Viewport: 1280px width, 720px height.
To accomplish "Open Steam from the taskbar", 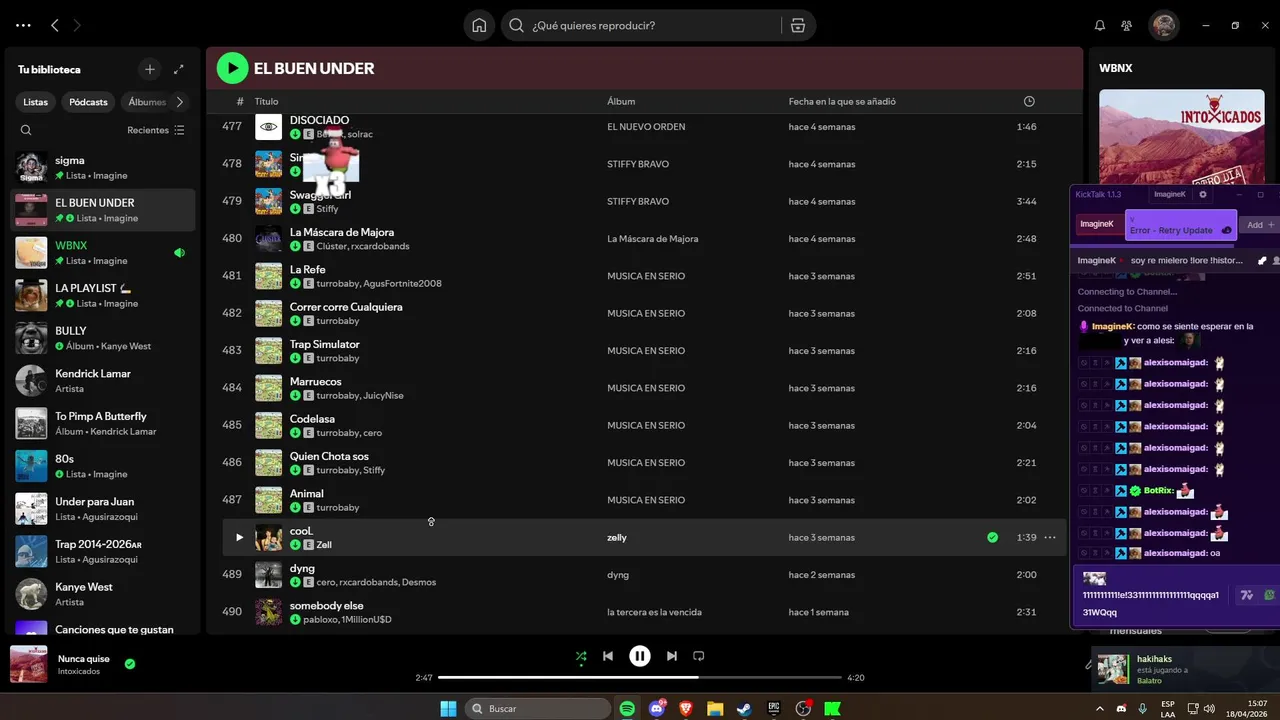I will (x=744, y=708).
